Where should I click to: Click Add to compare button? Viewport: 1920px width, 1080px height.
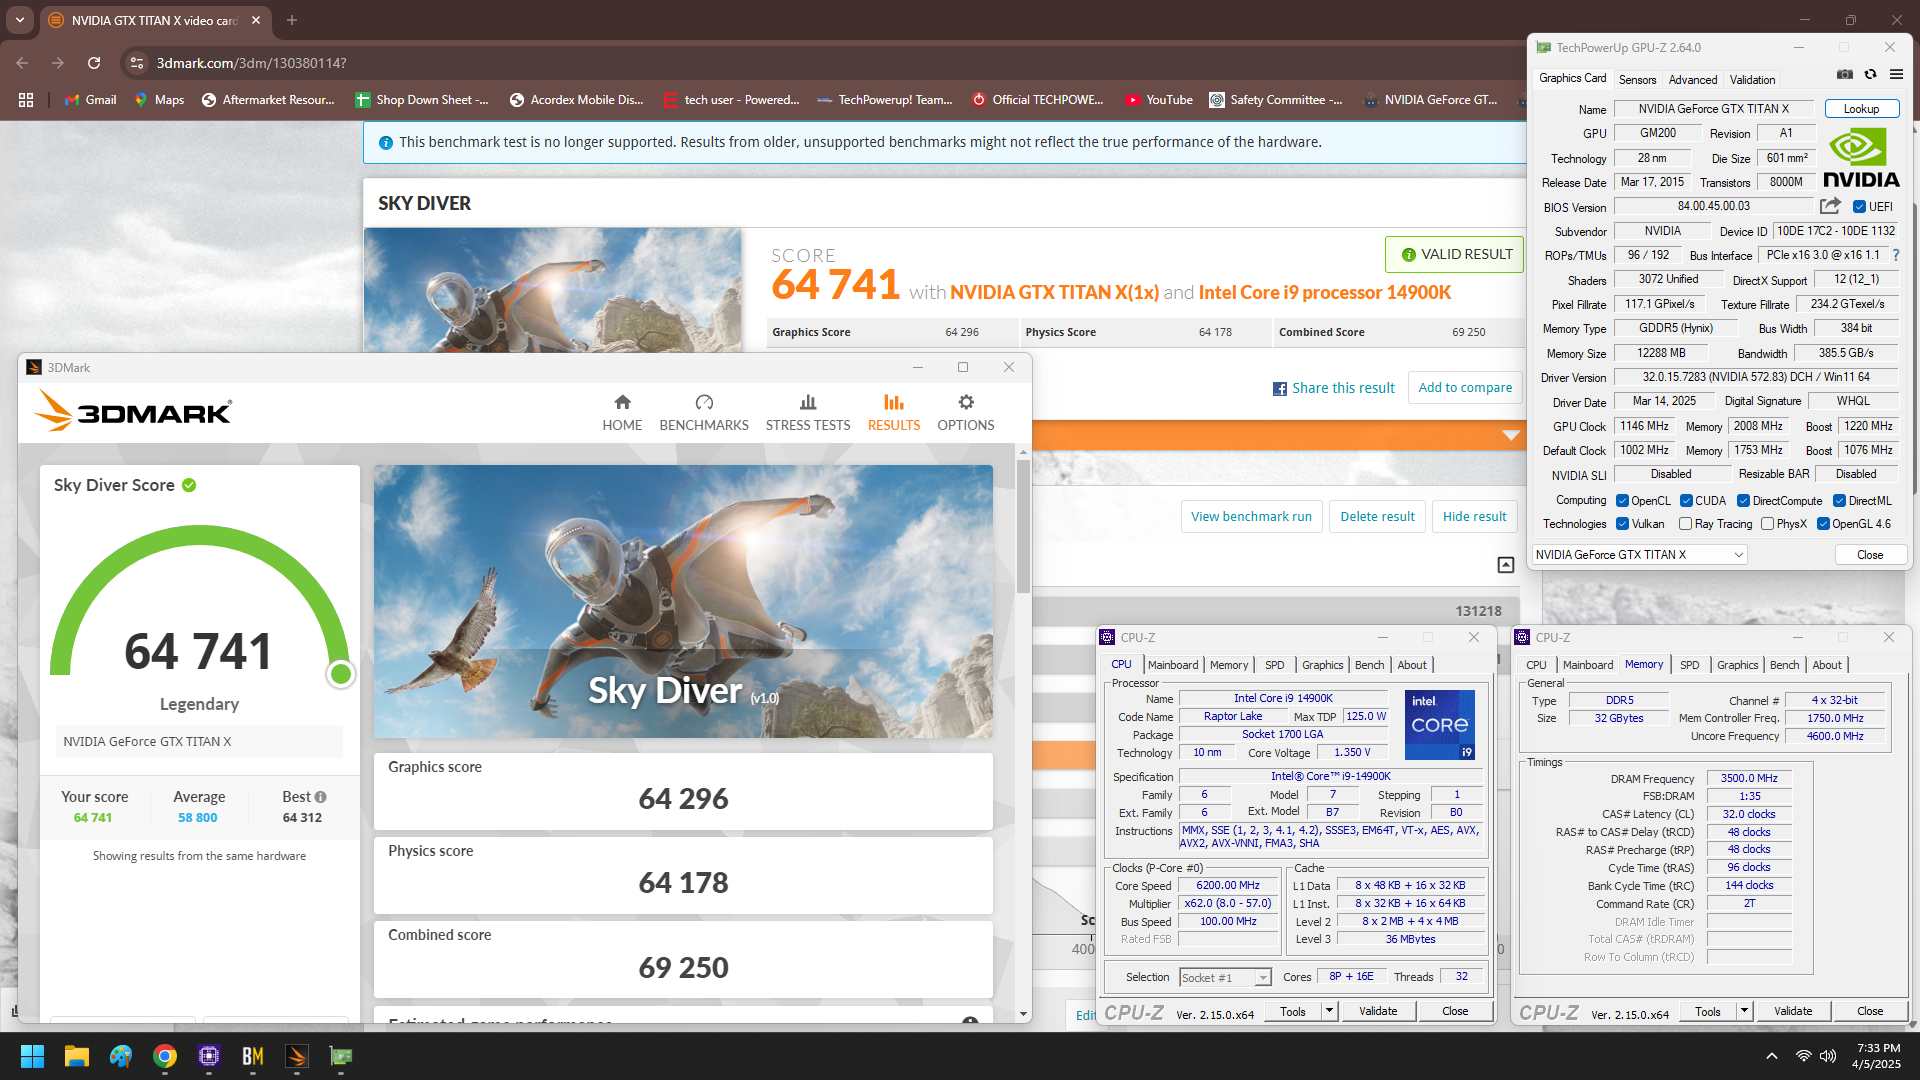click(1465, 388)
